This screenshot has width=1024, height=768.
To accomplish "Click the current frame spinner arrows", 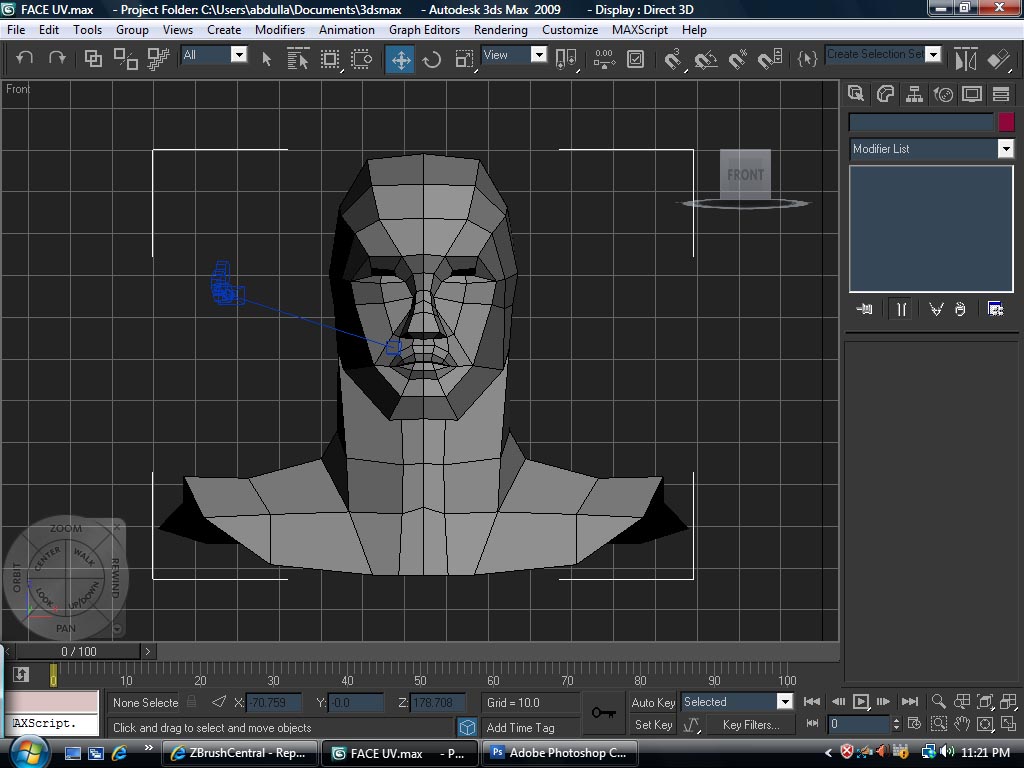I will coord(896,724).
